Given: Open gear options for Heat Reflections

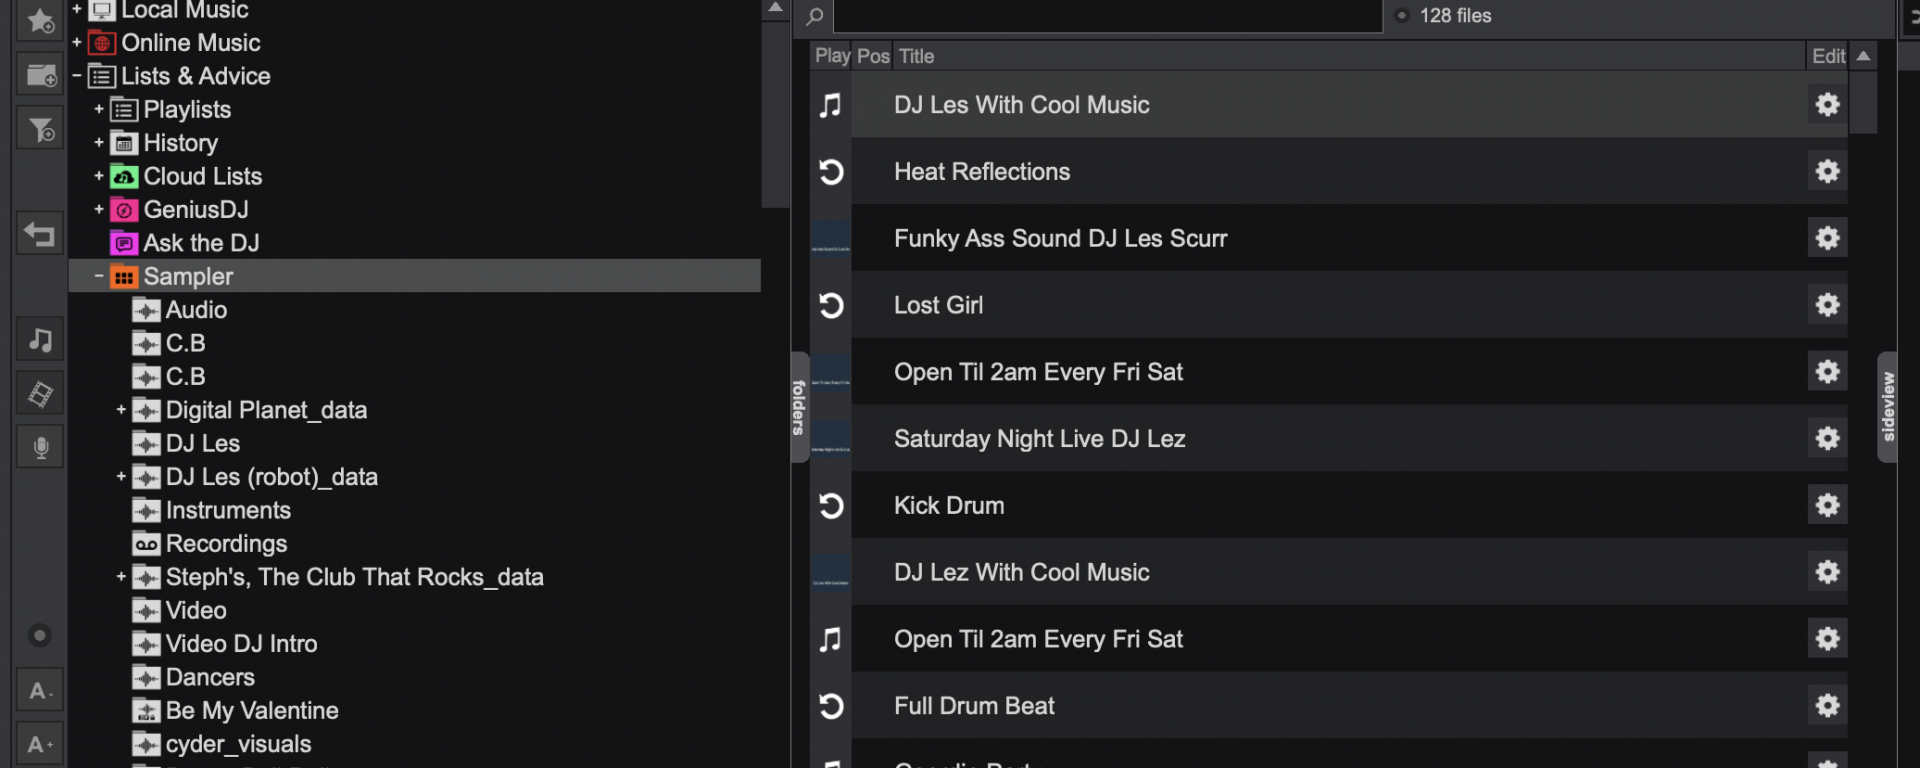Looking at the screenshot, I should pyautogui.click(x=1827, y=172).
